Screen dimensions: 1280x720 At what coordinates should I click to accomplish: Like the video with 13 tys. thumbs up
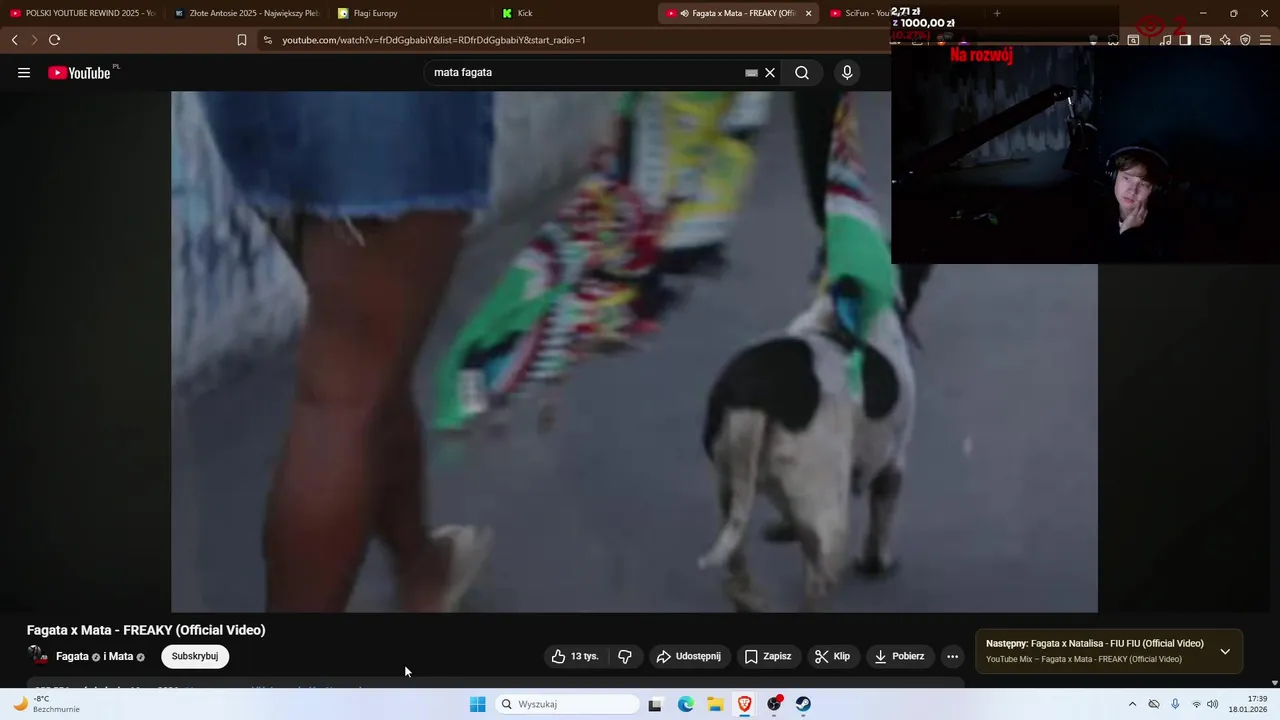[576, 656]
